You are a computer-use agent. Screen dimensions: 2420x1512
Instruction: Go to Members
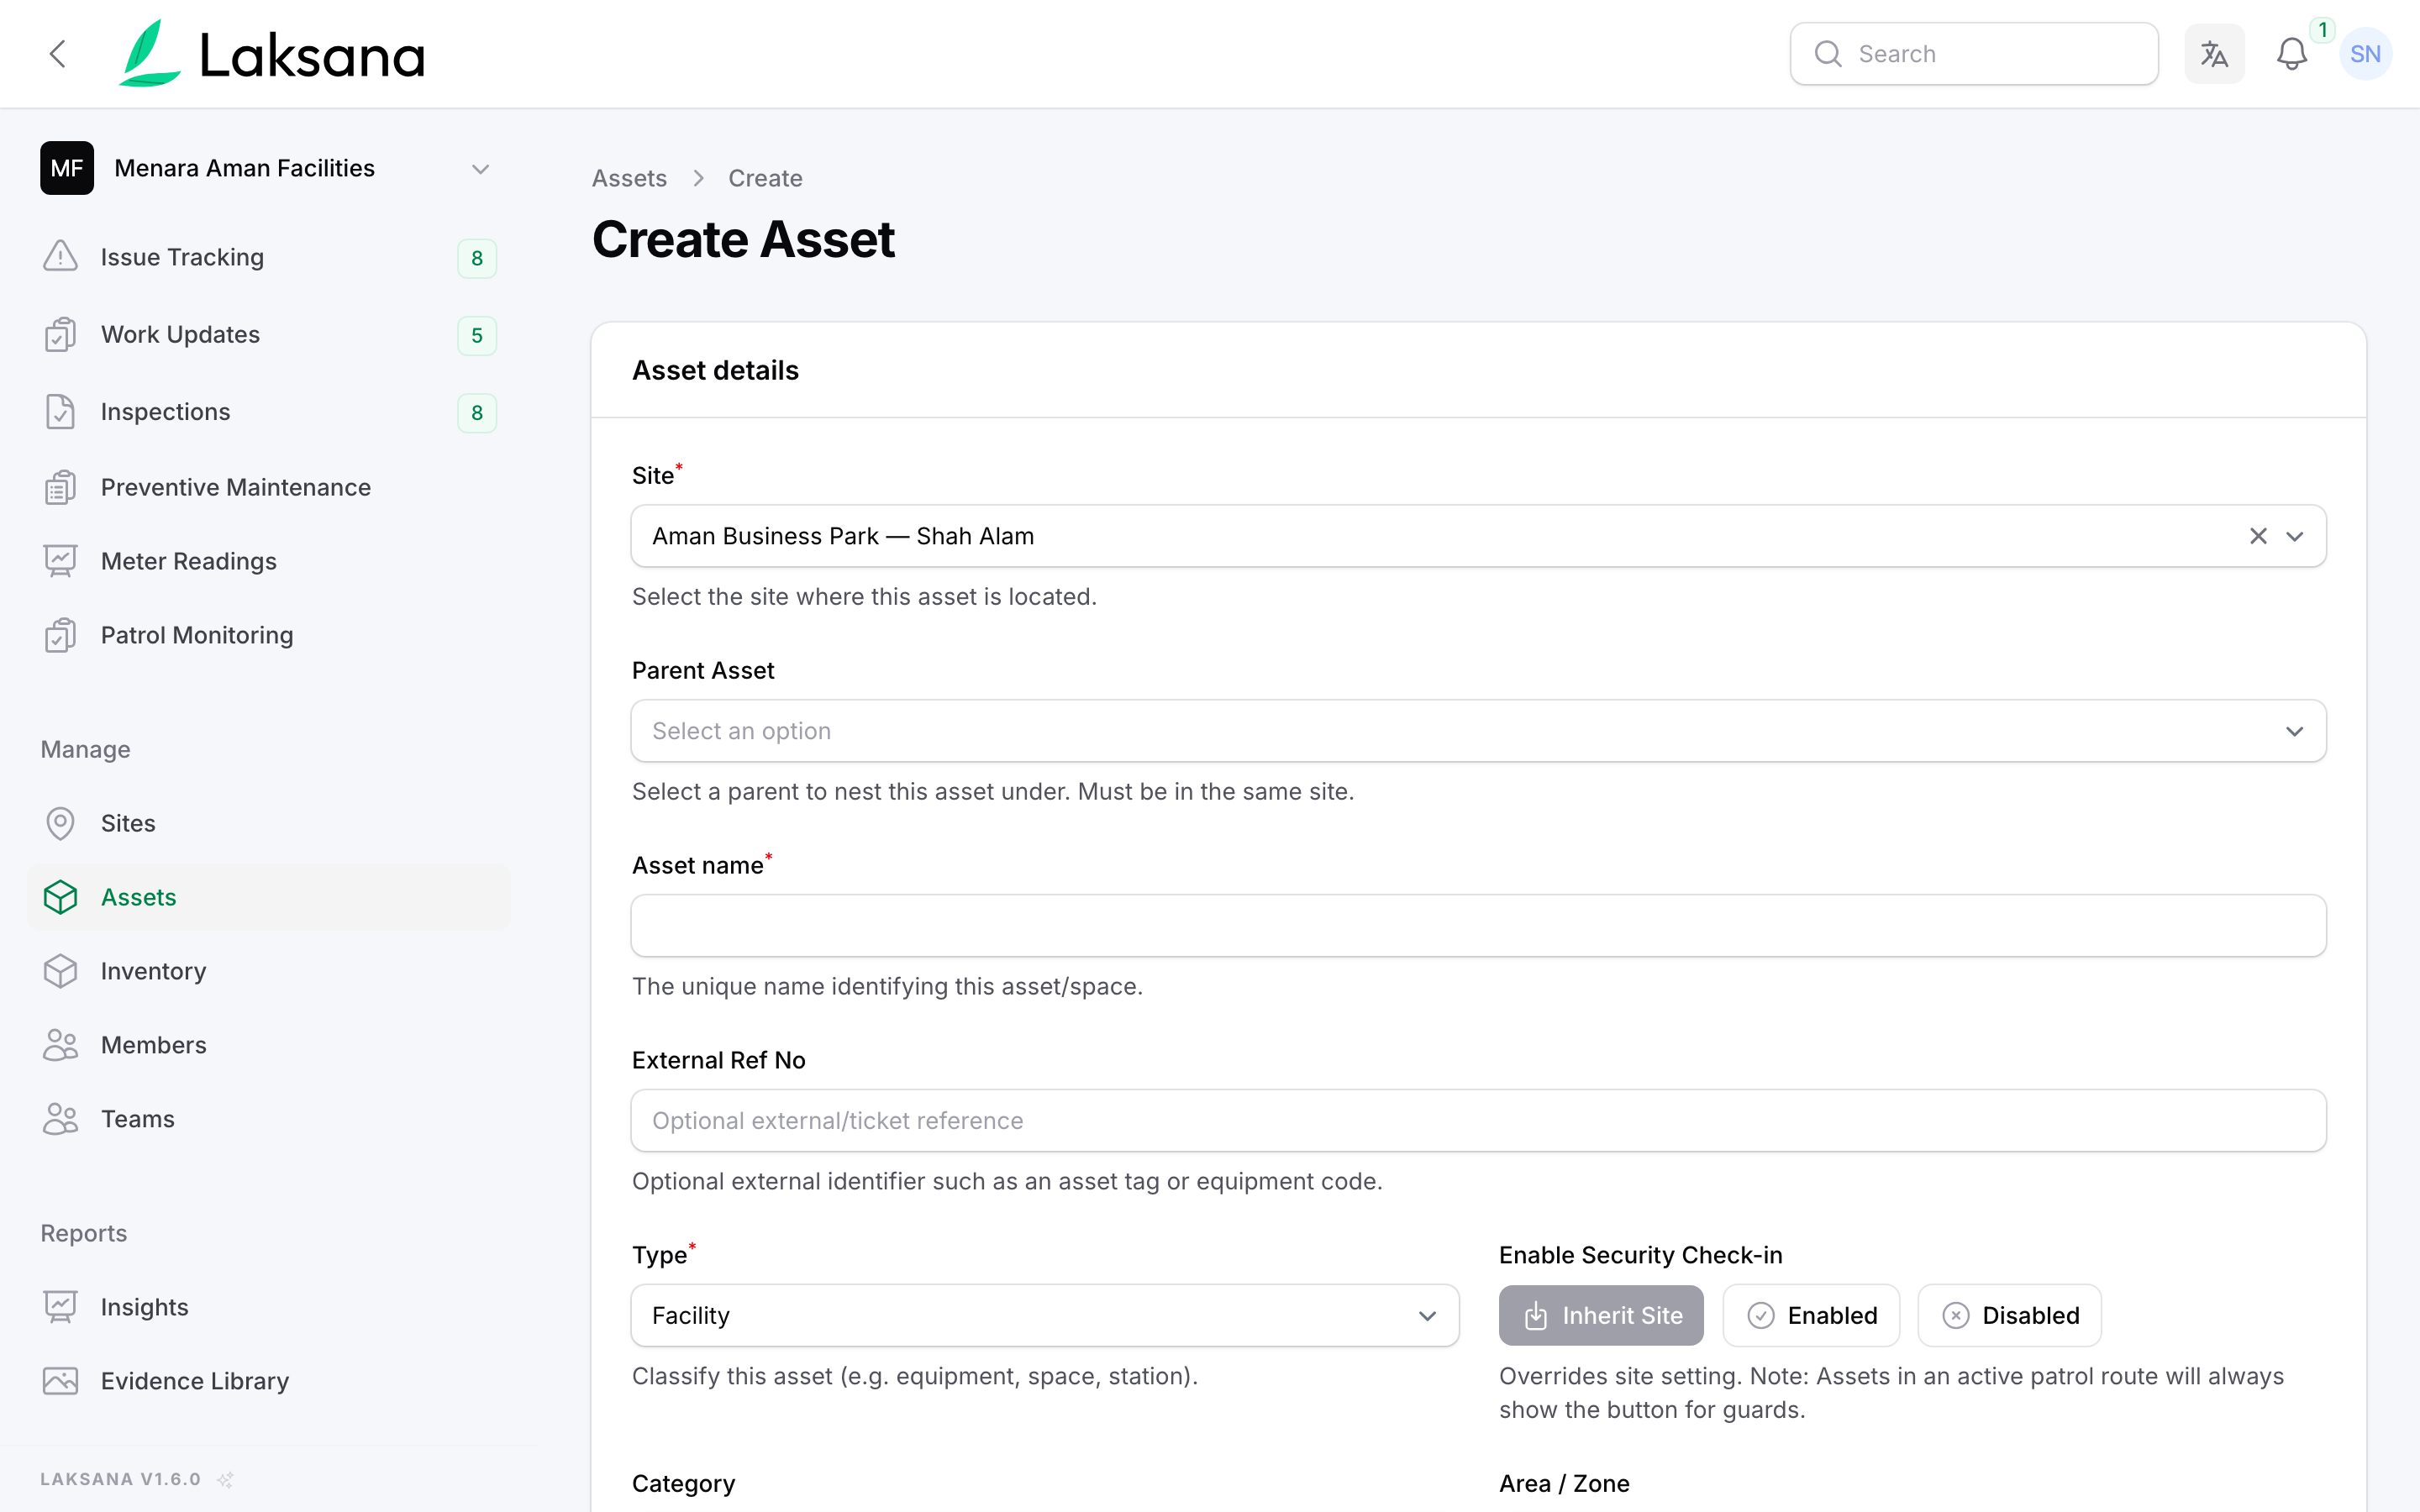(x=268, y=1045)
